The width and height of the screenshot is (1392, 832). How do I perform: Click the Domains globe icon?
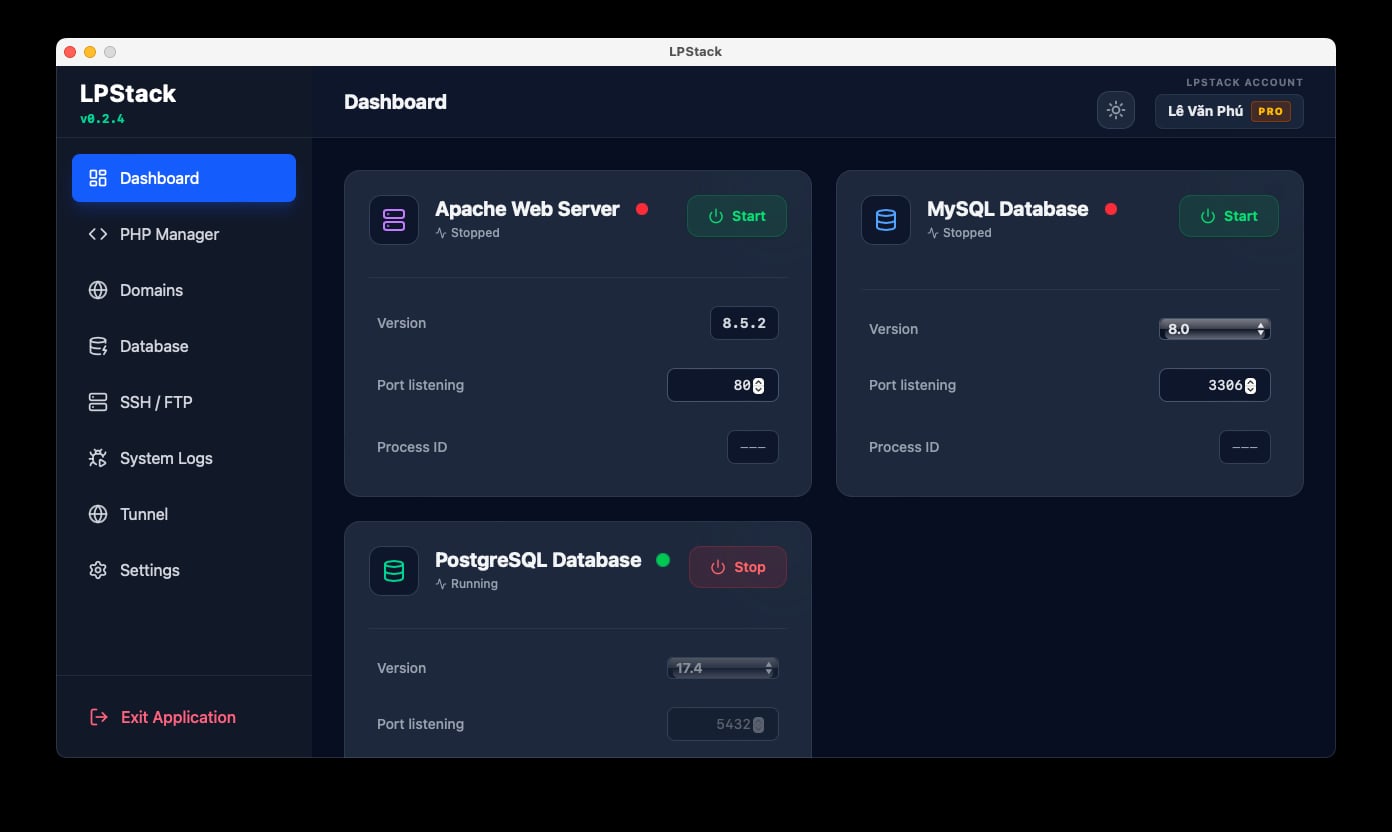tap(98, 290)
